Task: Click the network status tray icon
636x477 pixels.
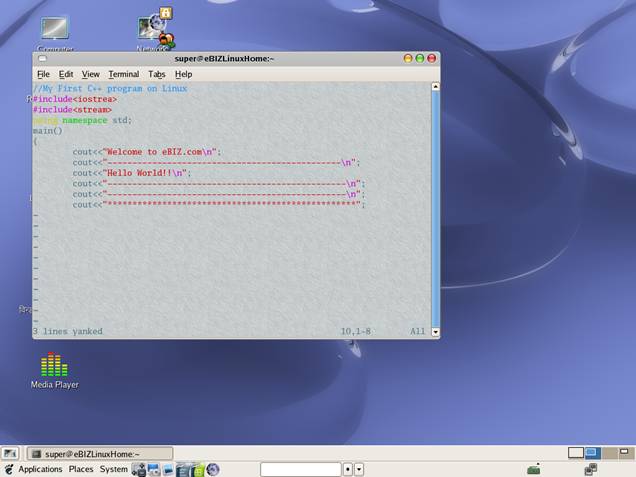Action: click(x=534, y=469)
